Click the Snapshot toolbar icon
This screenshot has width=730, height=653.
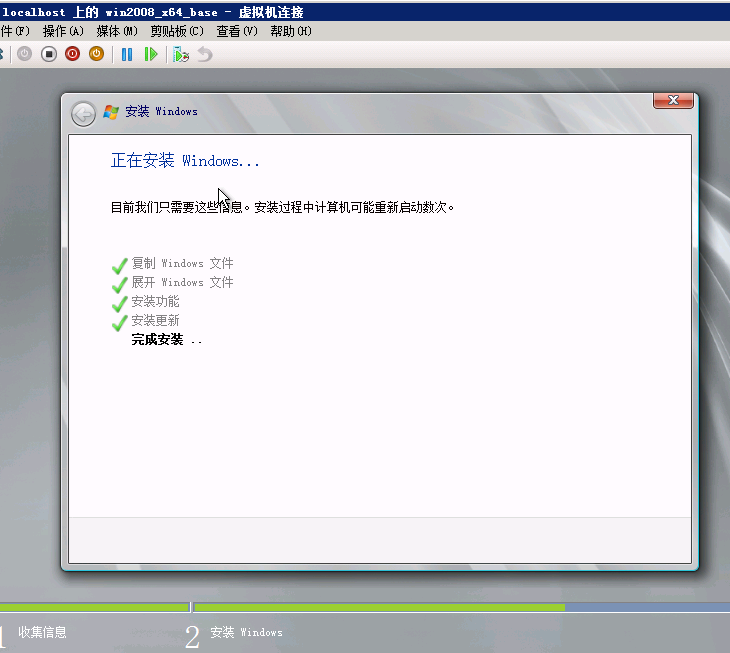[x=181, y=54]
